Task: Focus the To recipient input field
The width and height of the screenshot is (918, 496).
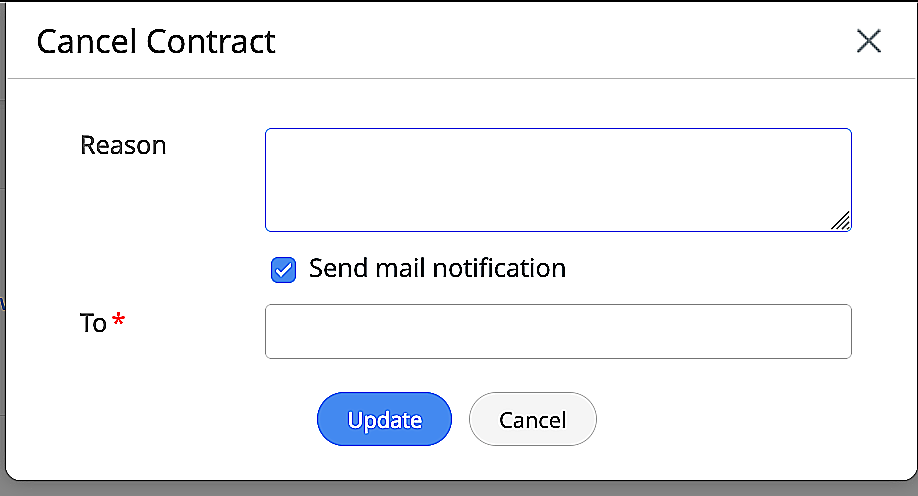Action: pyautogui.click(x=557, y=331)
